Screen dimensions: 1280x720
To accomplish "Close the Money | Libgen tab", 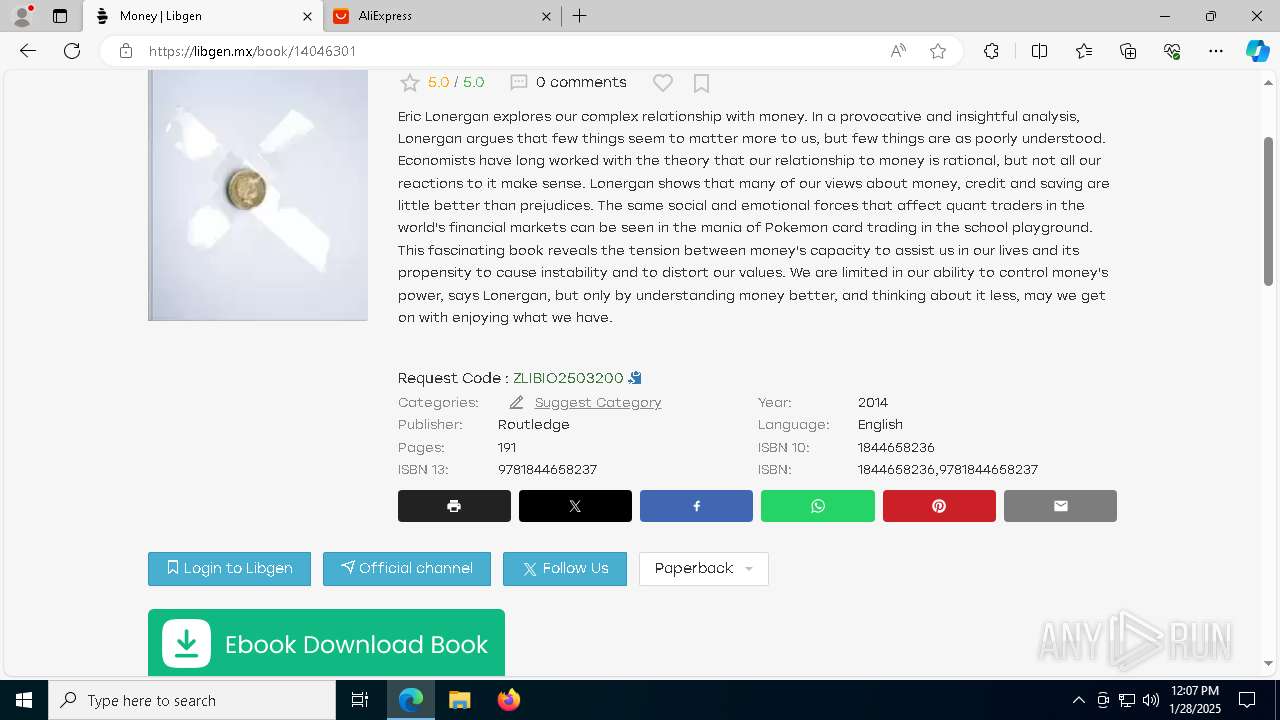I will point(307,16).
